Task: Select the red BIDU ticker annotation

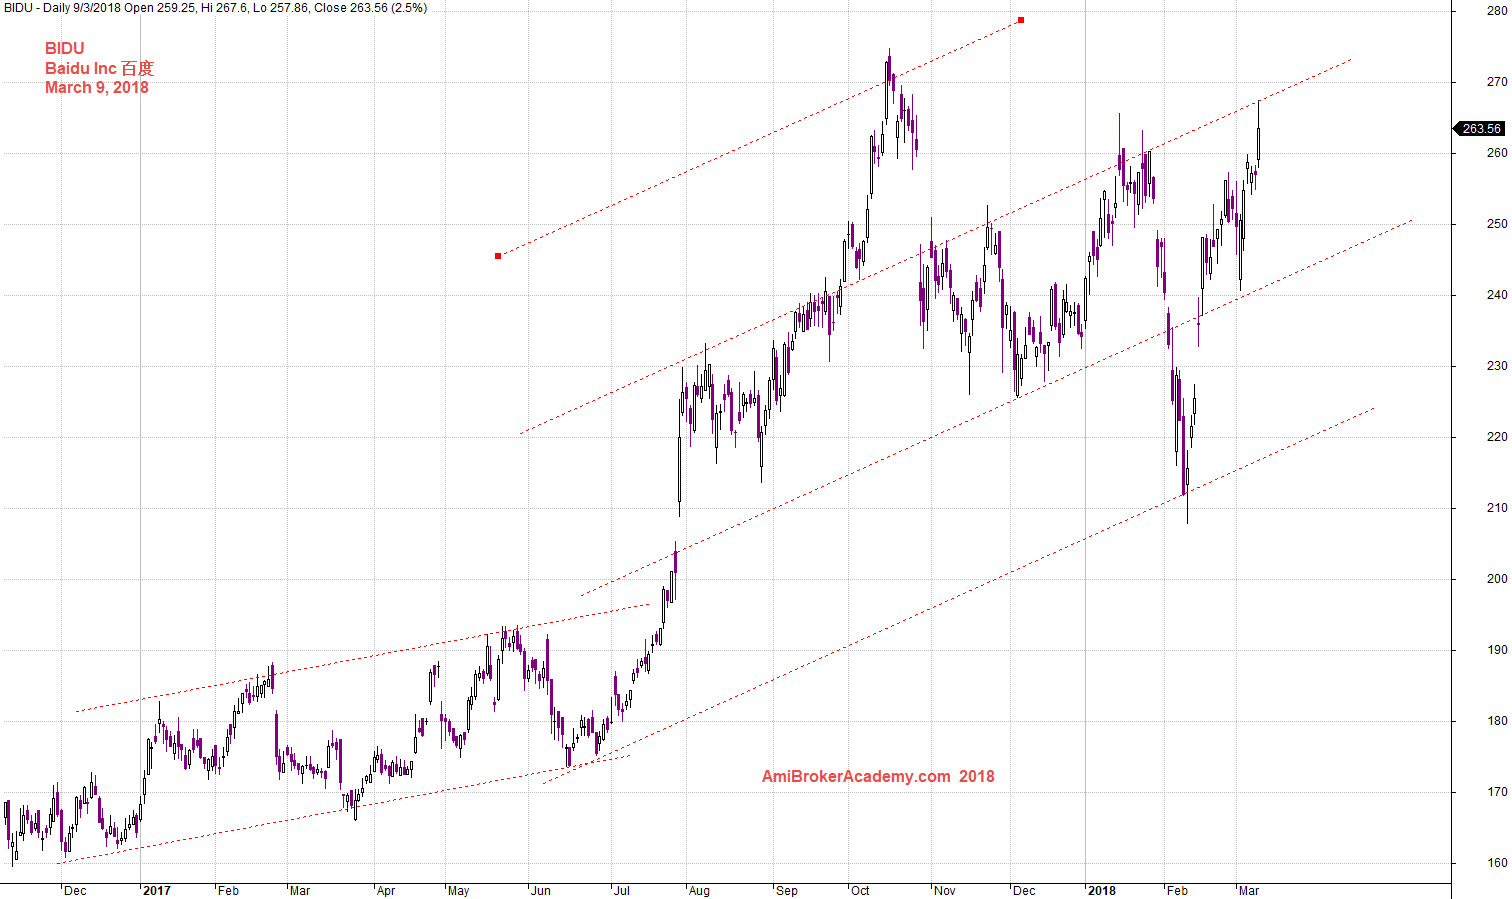Action: (65, 48)
